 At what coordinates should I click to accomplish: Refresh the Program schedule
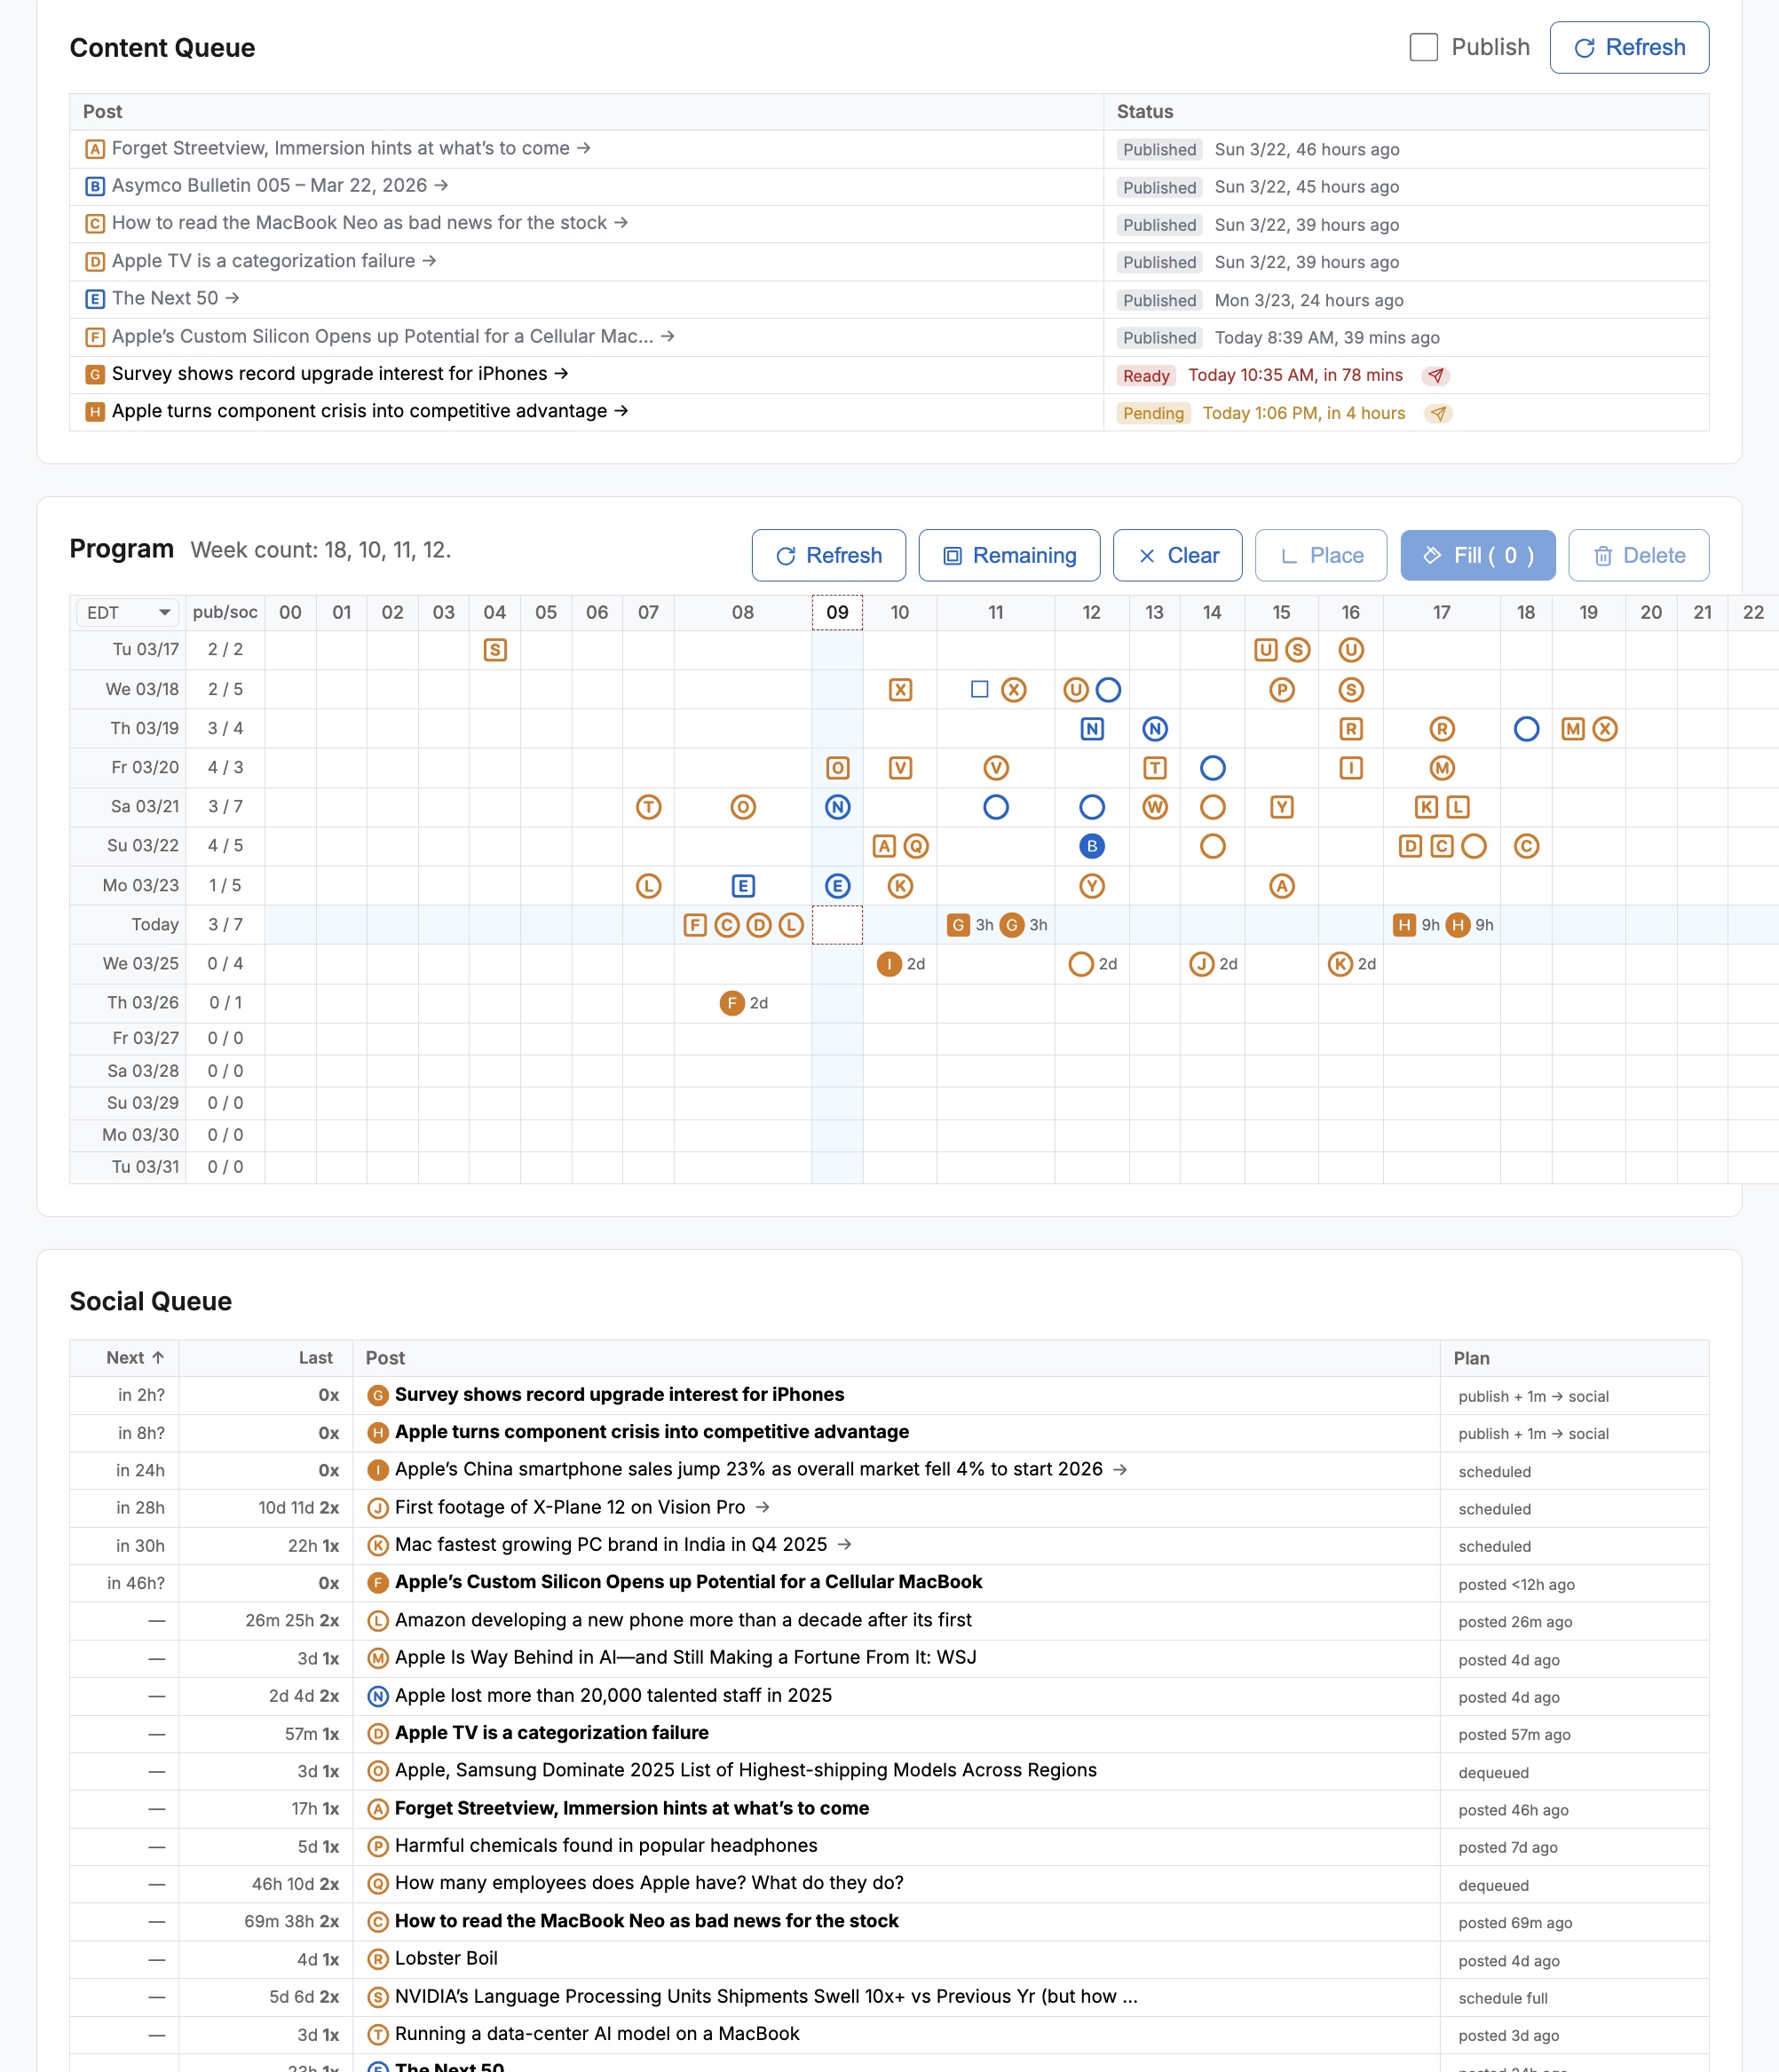tap(828, 555)
